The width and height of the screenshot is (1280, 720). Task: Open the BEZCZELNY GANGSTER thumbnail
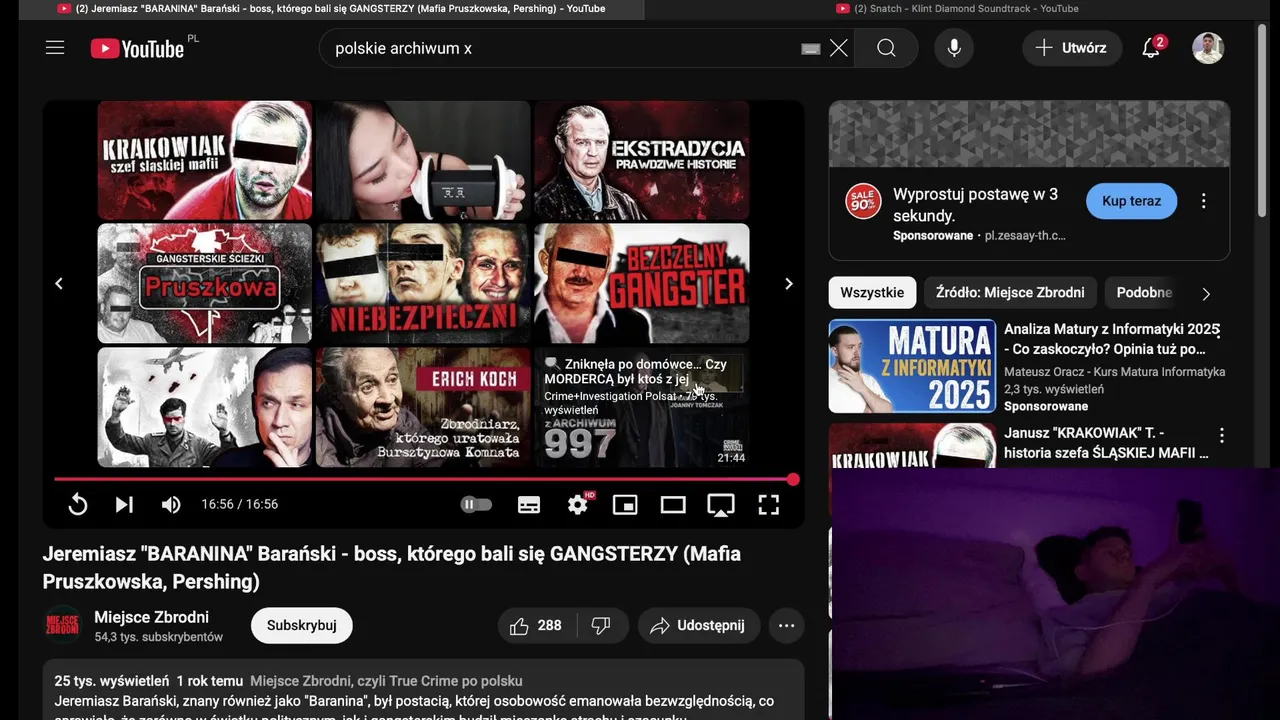[641, 283]
